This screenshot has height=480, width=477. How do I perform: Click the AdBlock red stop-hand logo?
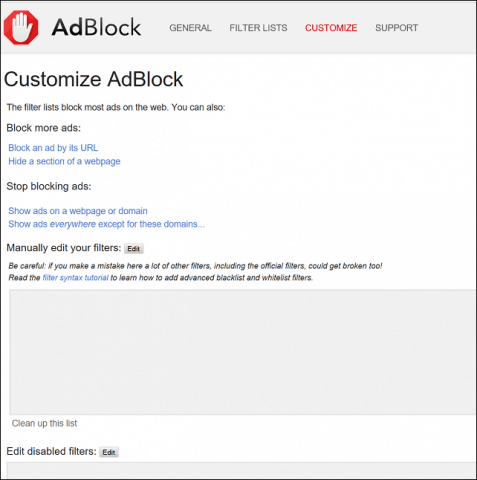click(21, 28)
